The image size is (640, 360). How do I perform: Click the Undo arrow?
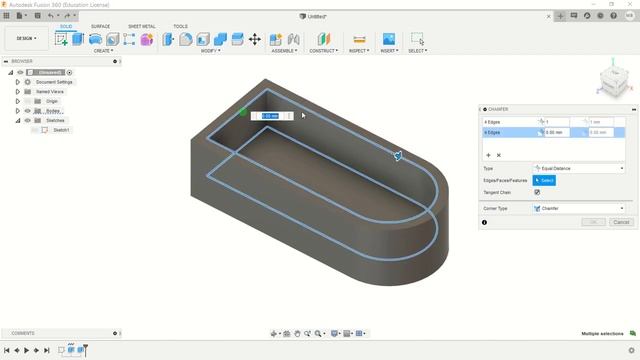(x=50, y=16)
